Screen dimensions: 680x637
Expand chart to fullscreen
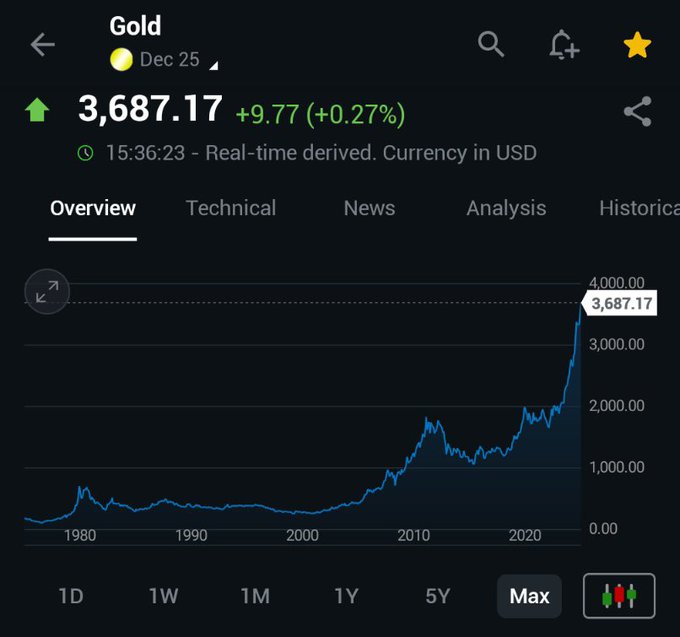pyautogui.click(x=47, y=291)
